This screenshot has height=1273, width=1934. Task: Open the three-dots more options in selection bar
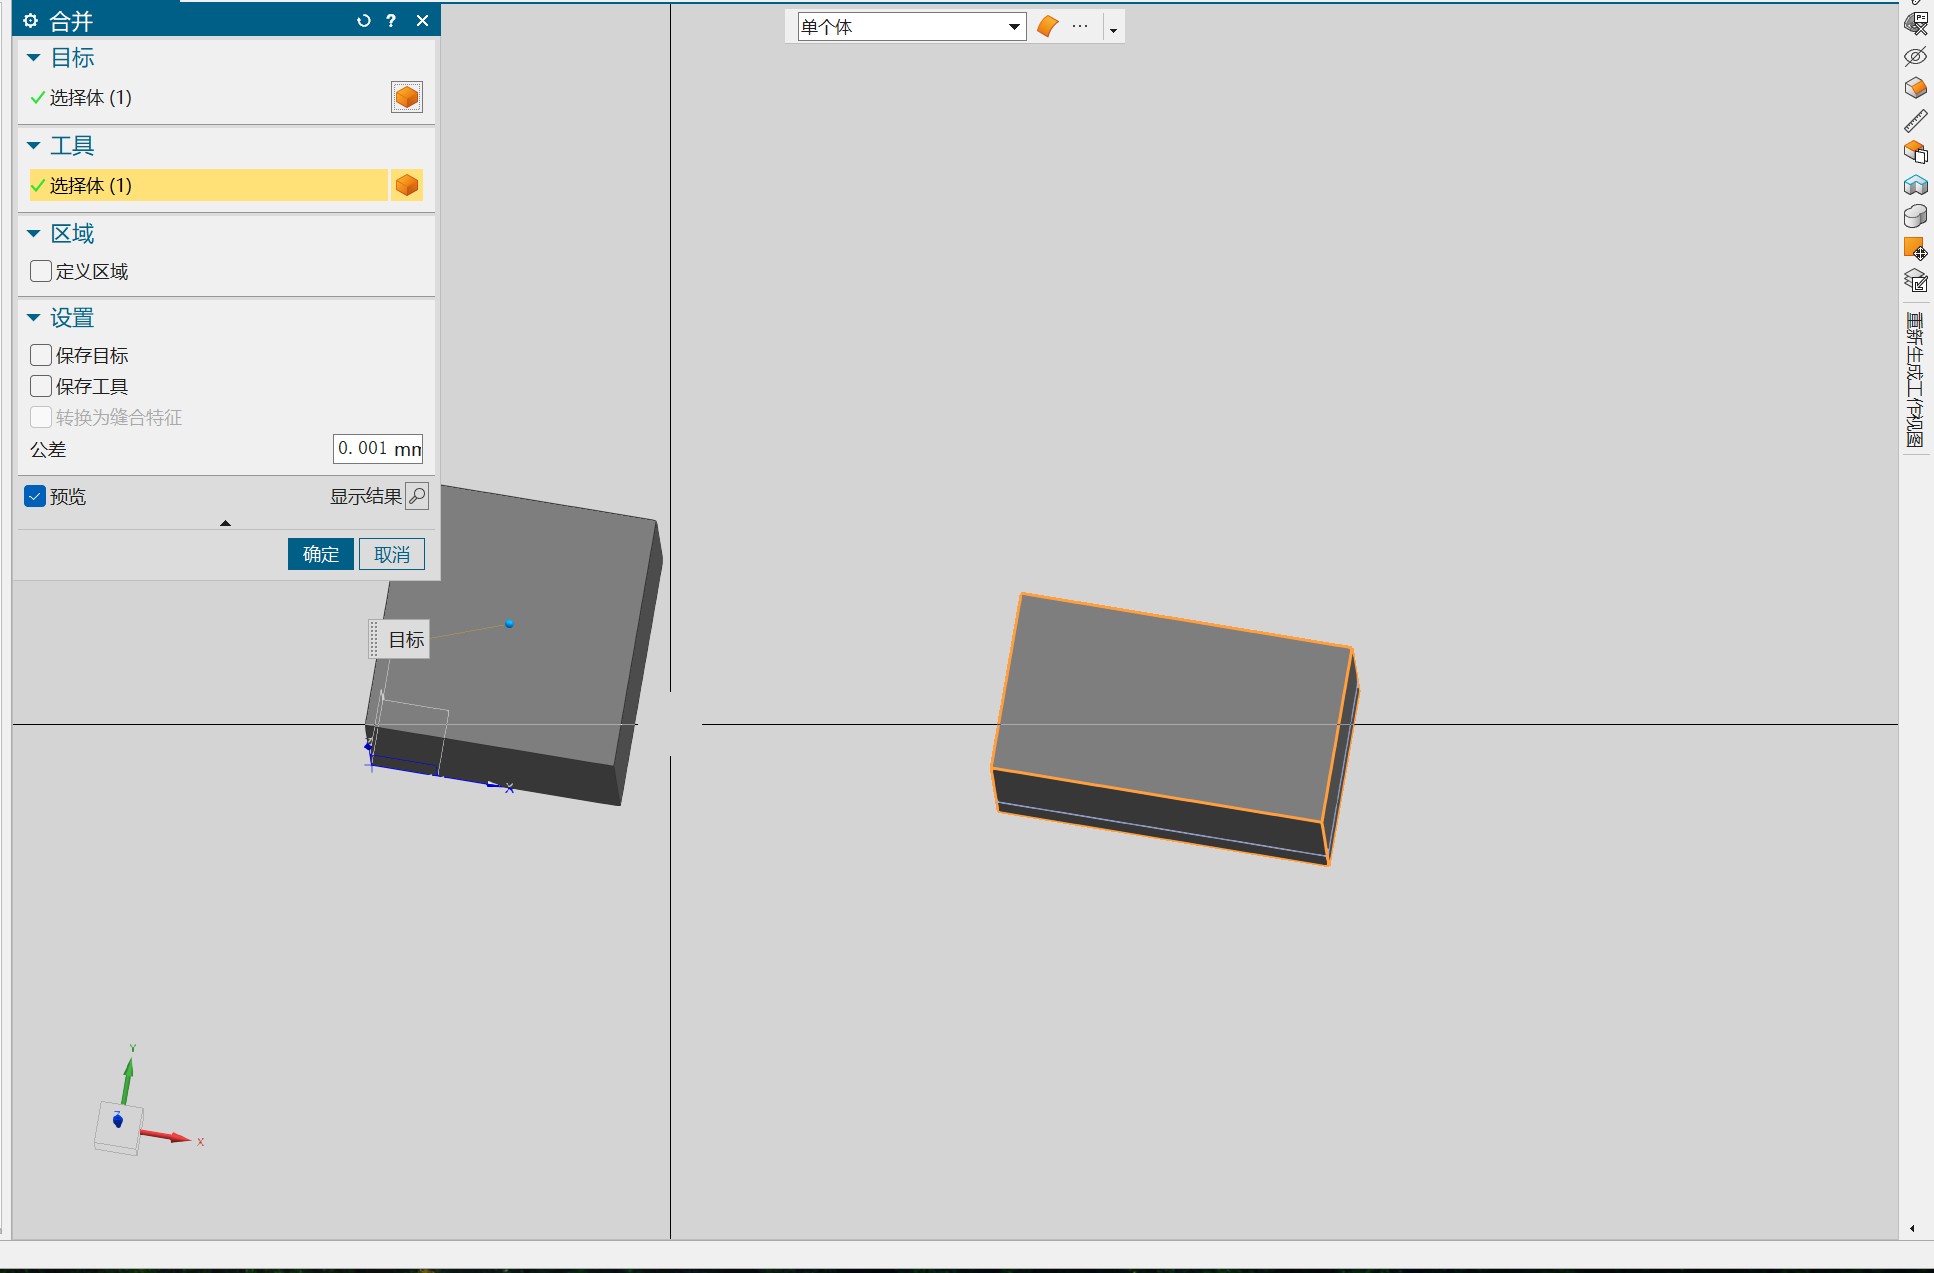[1080, 27]
